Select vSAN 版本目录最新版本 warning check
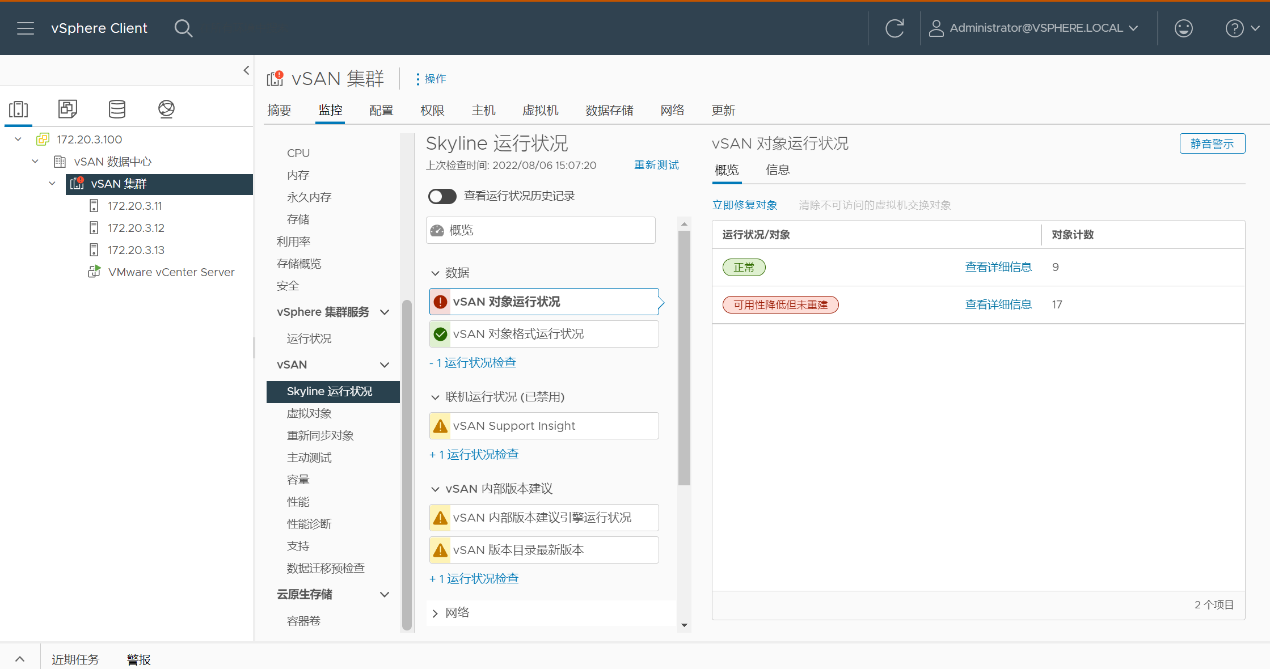Screen dimensions: 1270x669 click(x=544, y=550)
